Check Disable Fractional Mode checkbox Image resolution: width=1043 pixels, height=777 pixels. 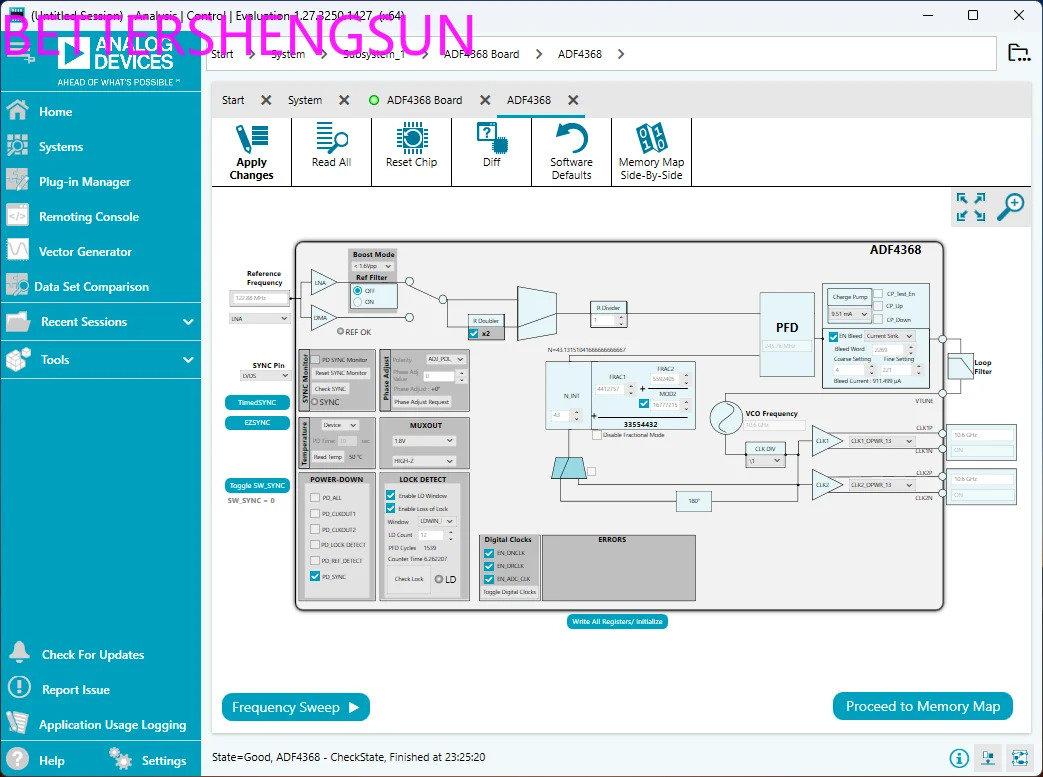597,435
